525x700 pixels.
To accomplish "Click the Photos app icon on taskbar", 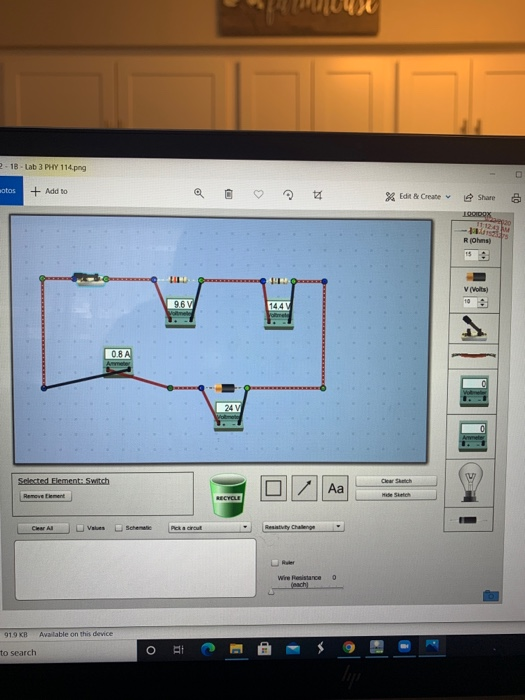I will (432, 646).
